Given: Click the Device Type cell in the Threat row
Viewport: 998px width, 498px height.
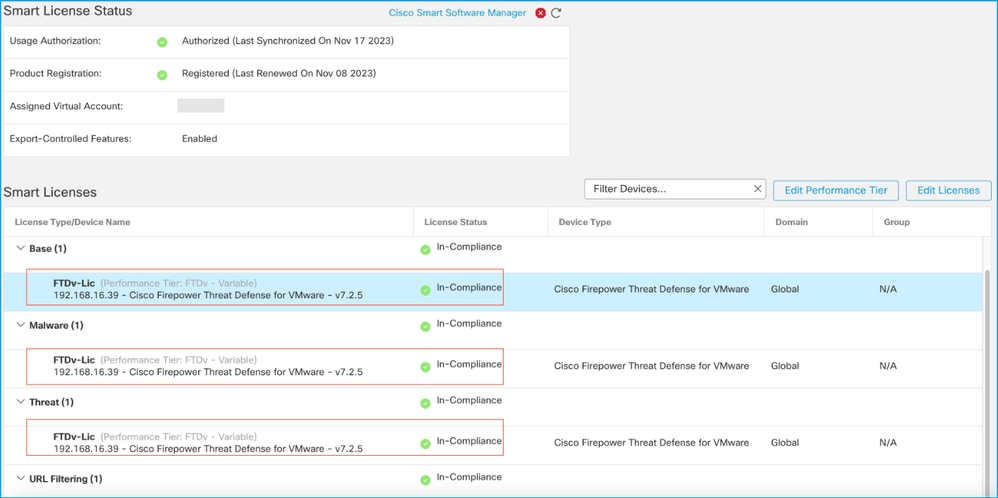Looking at the screenshot, I should [x=652, y=443].
